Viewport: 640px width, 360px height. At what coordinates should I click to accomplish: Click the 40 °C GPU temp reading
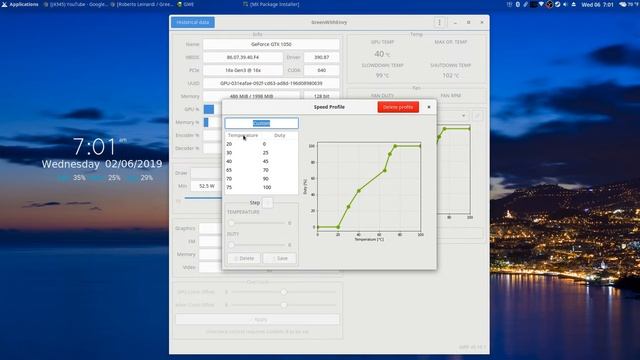[x=382, y=54]
